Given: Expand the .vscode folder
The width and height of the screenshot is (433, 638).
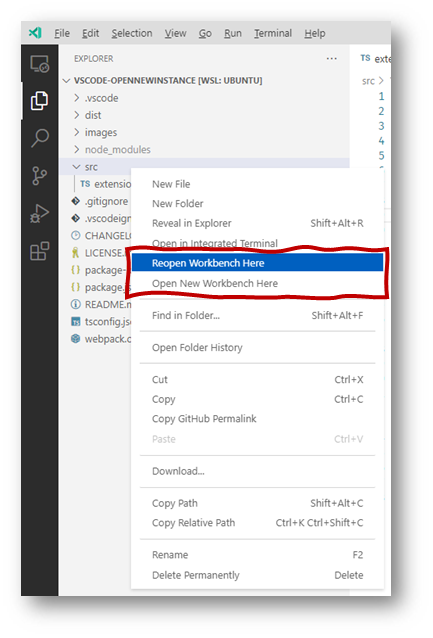Looking at the screenshot, I should [x=96, y=98].
